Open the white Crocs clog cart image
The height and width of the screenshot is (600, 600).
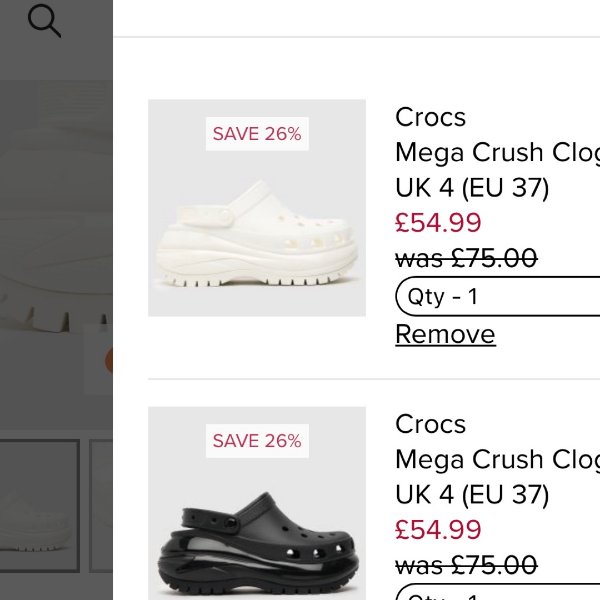point(257,208)
